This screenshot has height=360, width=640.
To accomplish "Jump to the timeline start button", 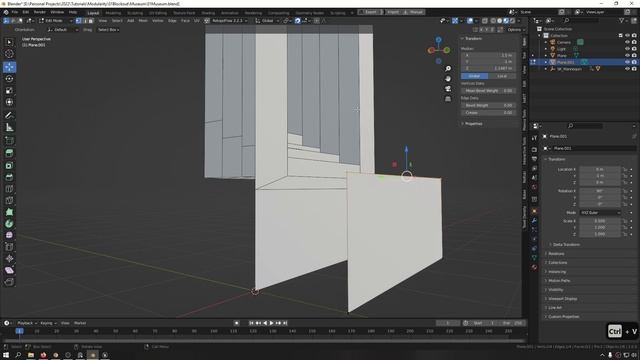I will (x=251, y=323).
